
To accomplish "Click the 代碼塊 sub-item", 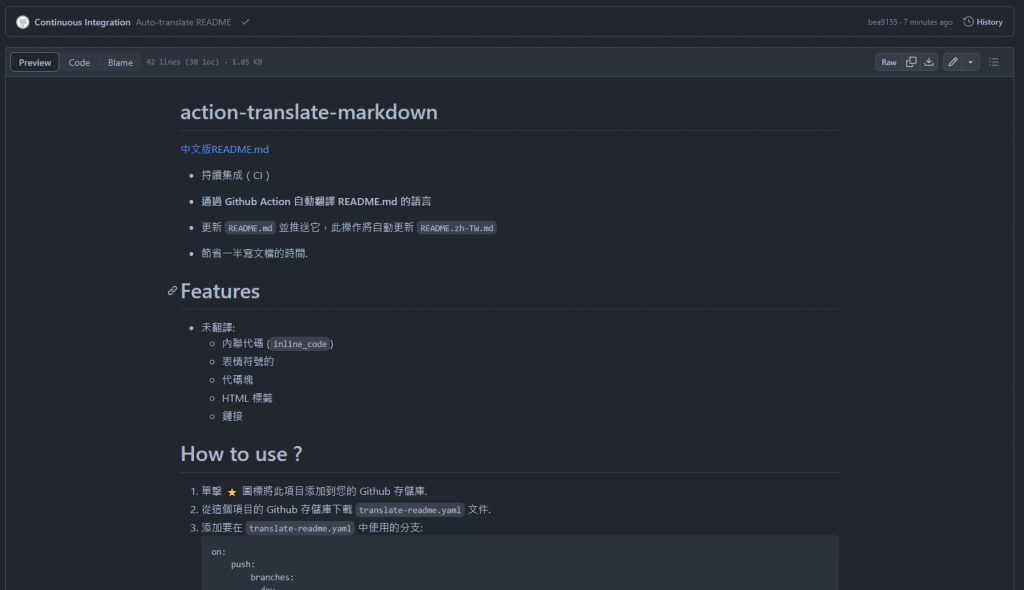I will tap(237, 380).
